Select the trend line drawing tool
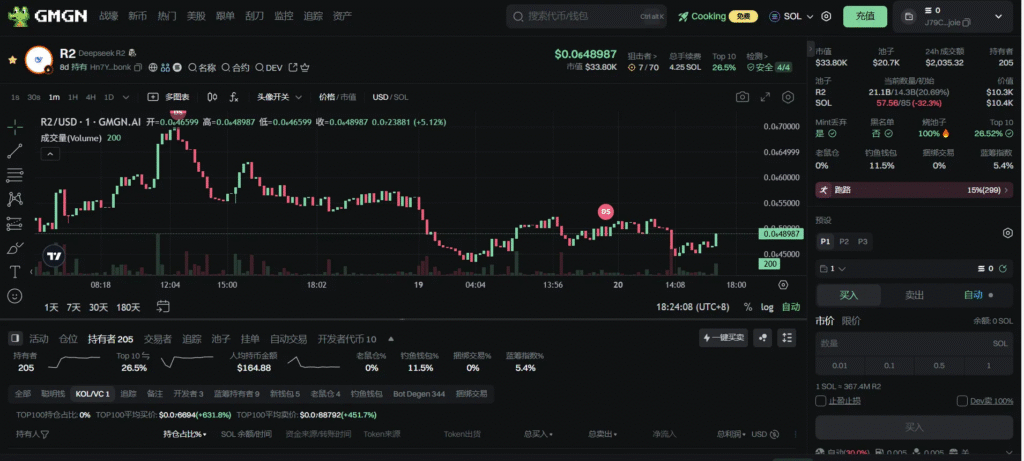Image resolution: width=1024 pixels, height=461 pixels. point(15,151)
